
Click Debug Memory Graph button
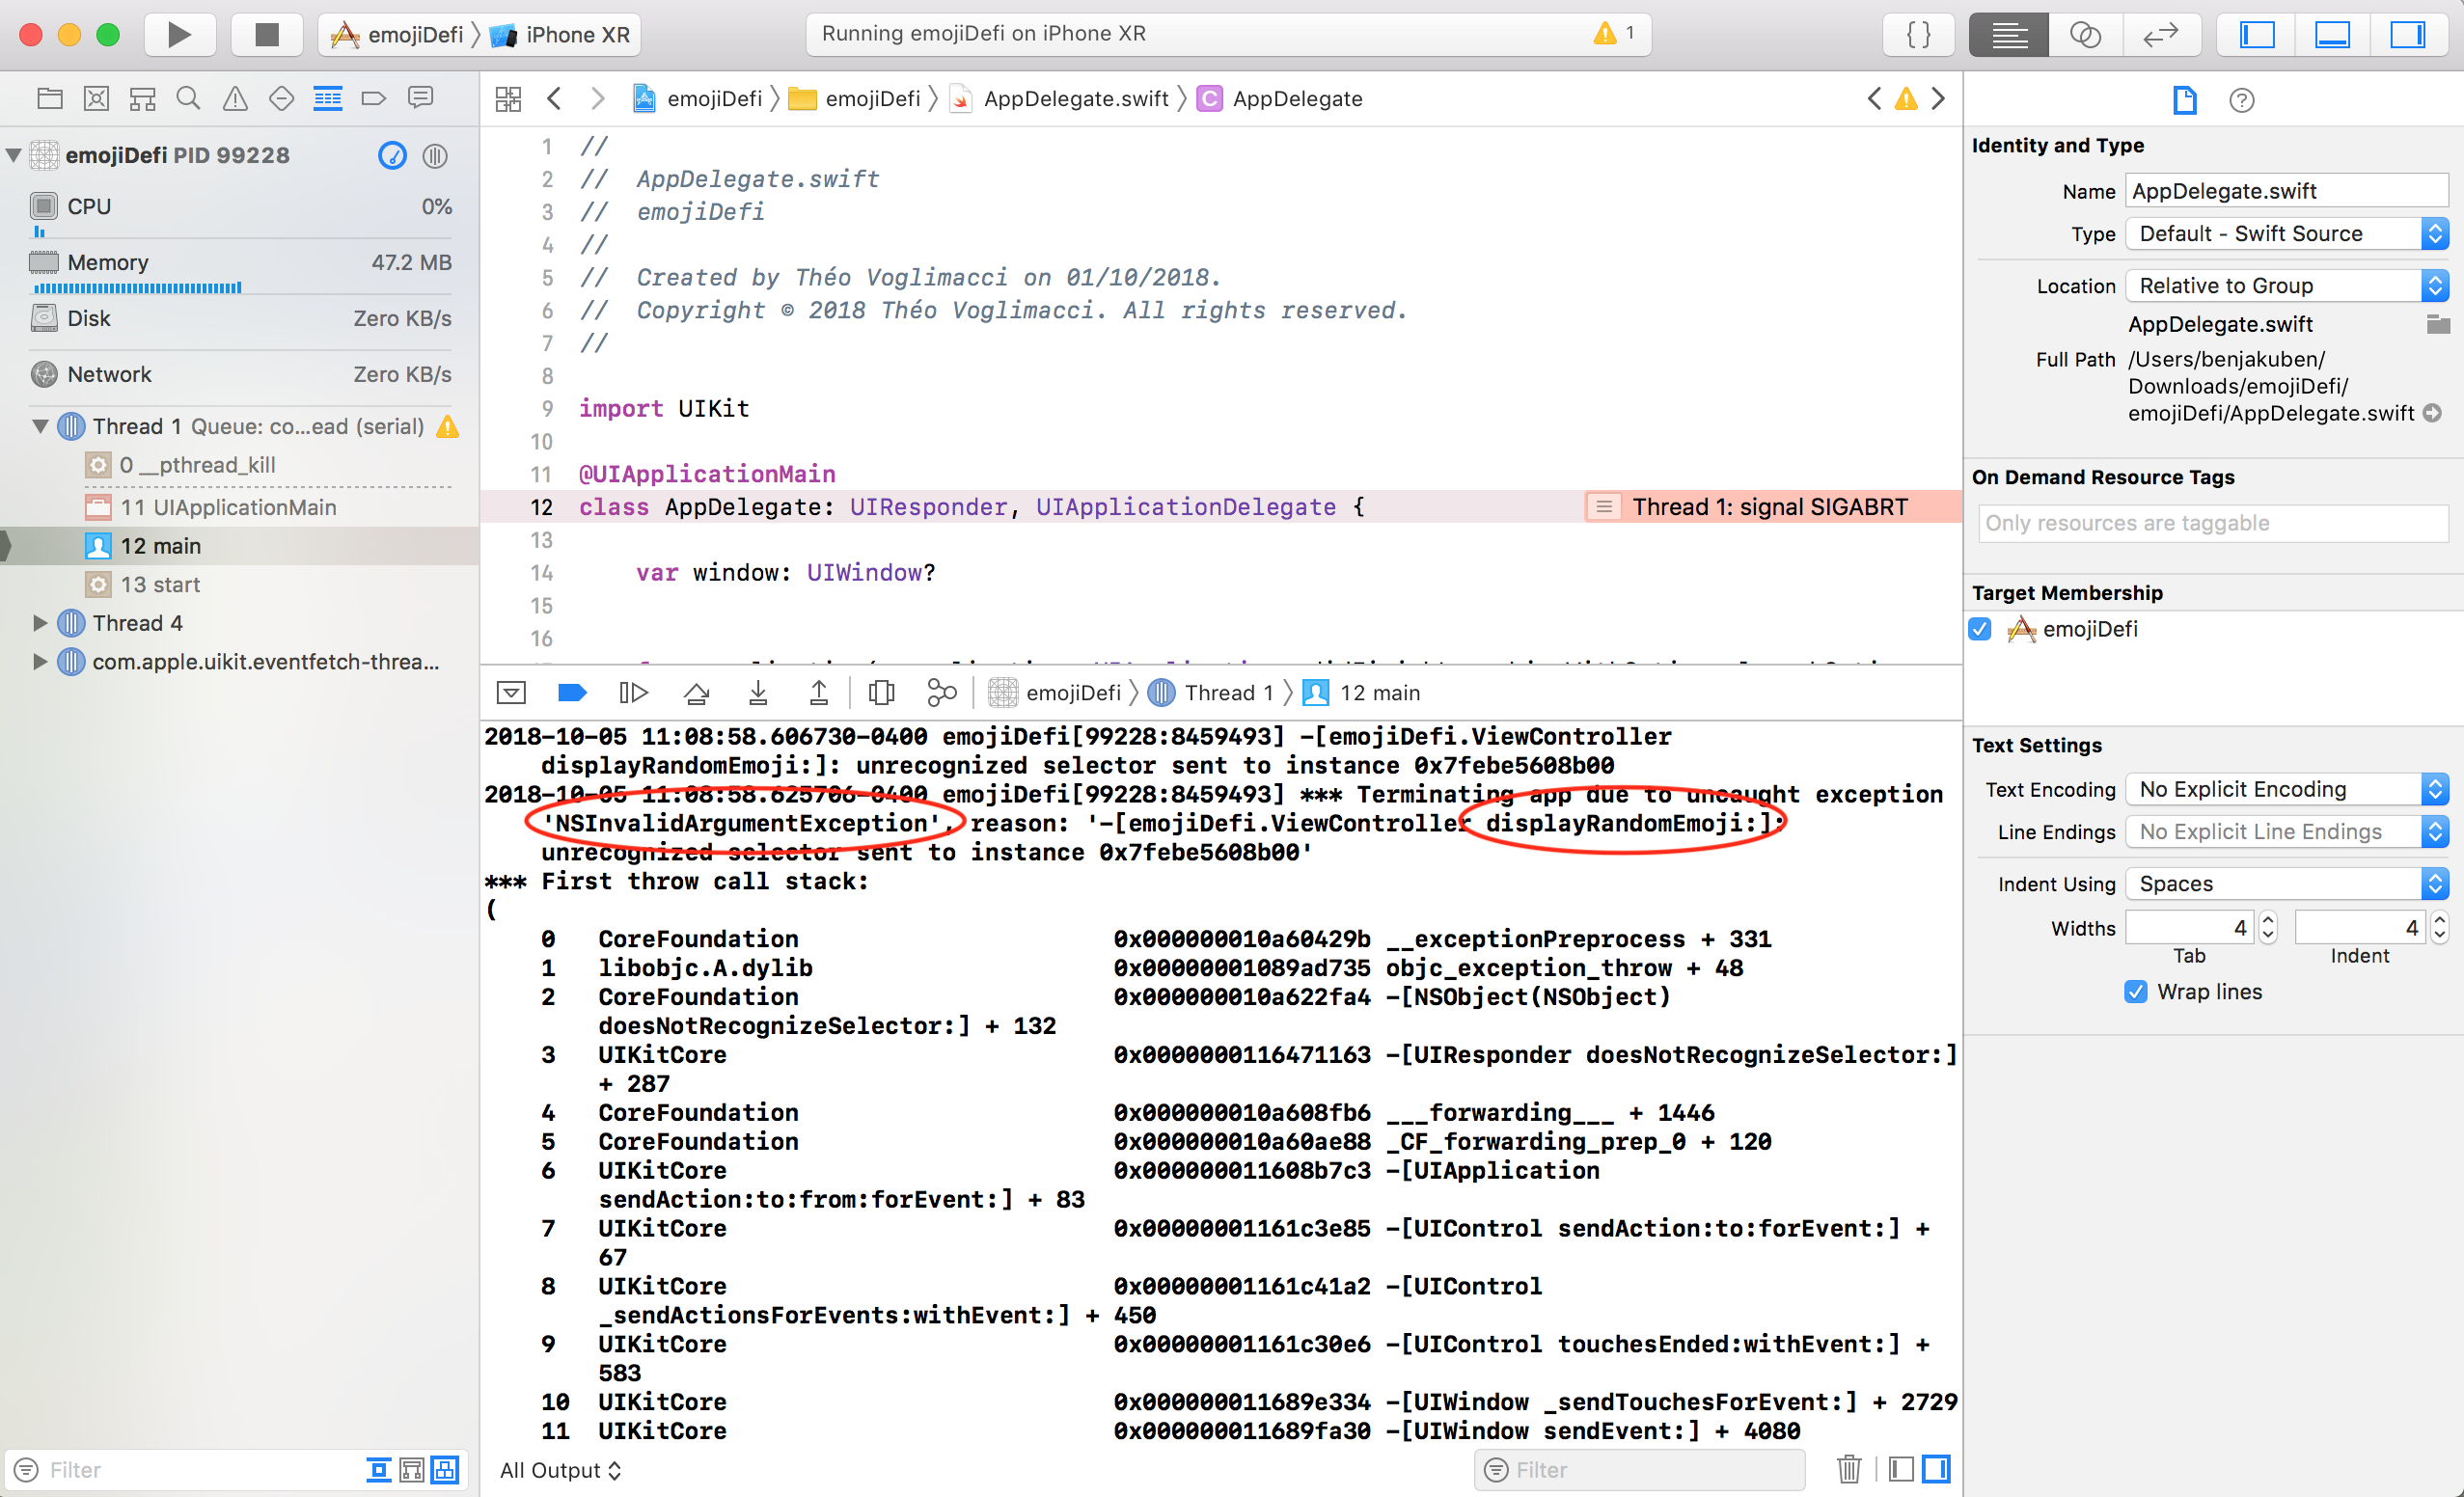click(x=942, y=693)
